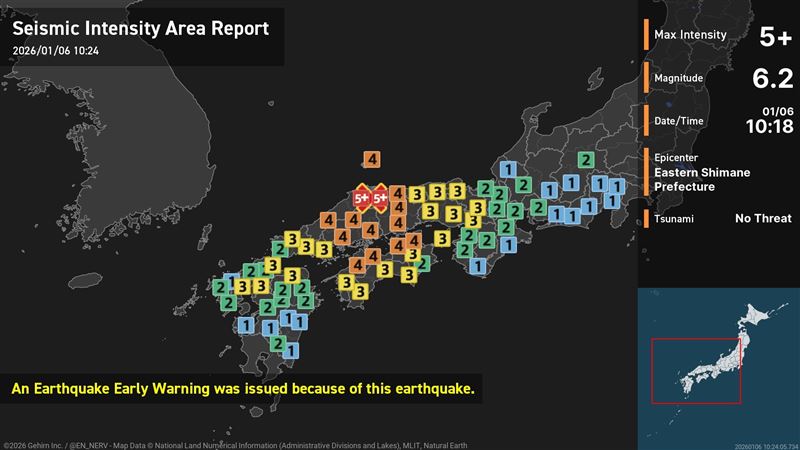
Task: Click the southernmost green 2 marker in Kyushu
Action: tap(278, 343)
